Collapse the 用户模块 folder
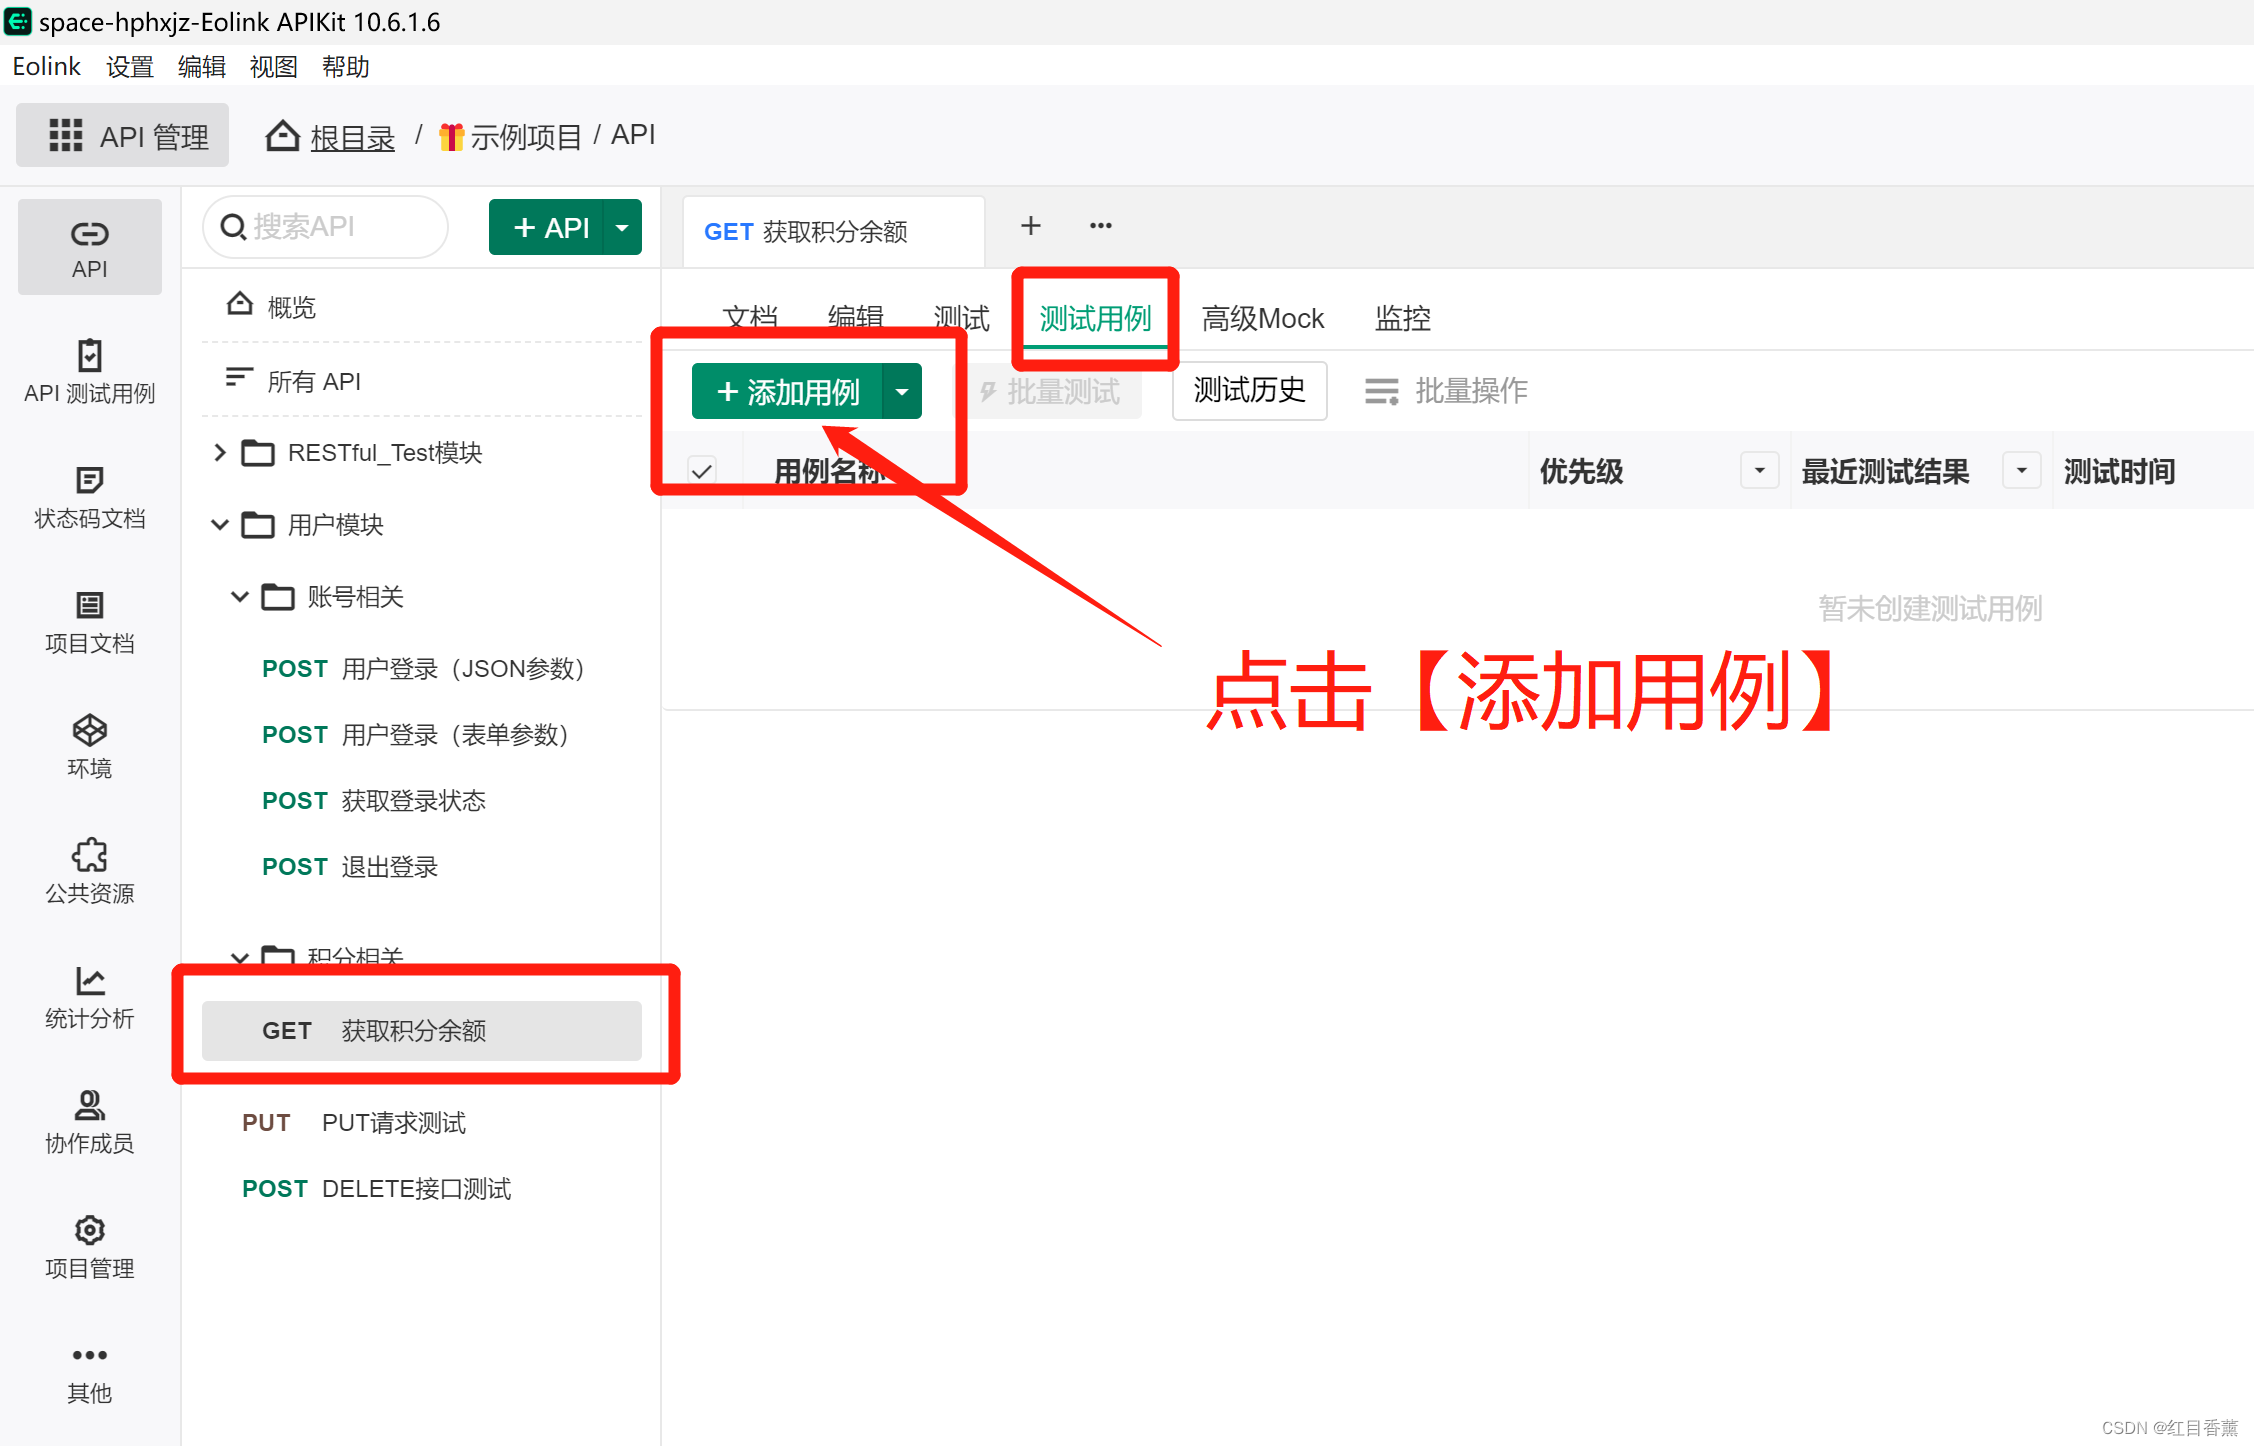Viewport: 2254px width, 1446px height. click(220, 525)
